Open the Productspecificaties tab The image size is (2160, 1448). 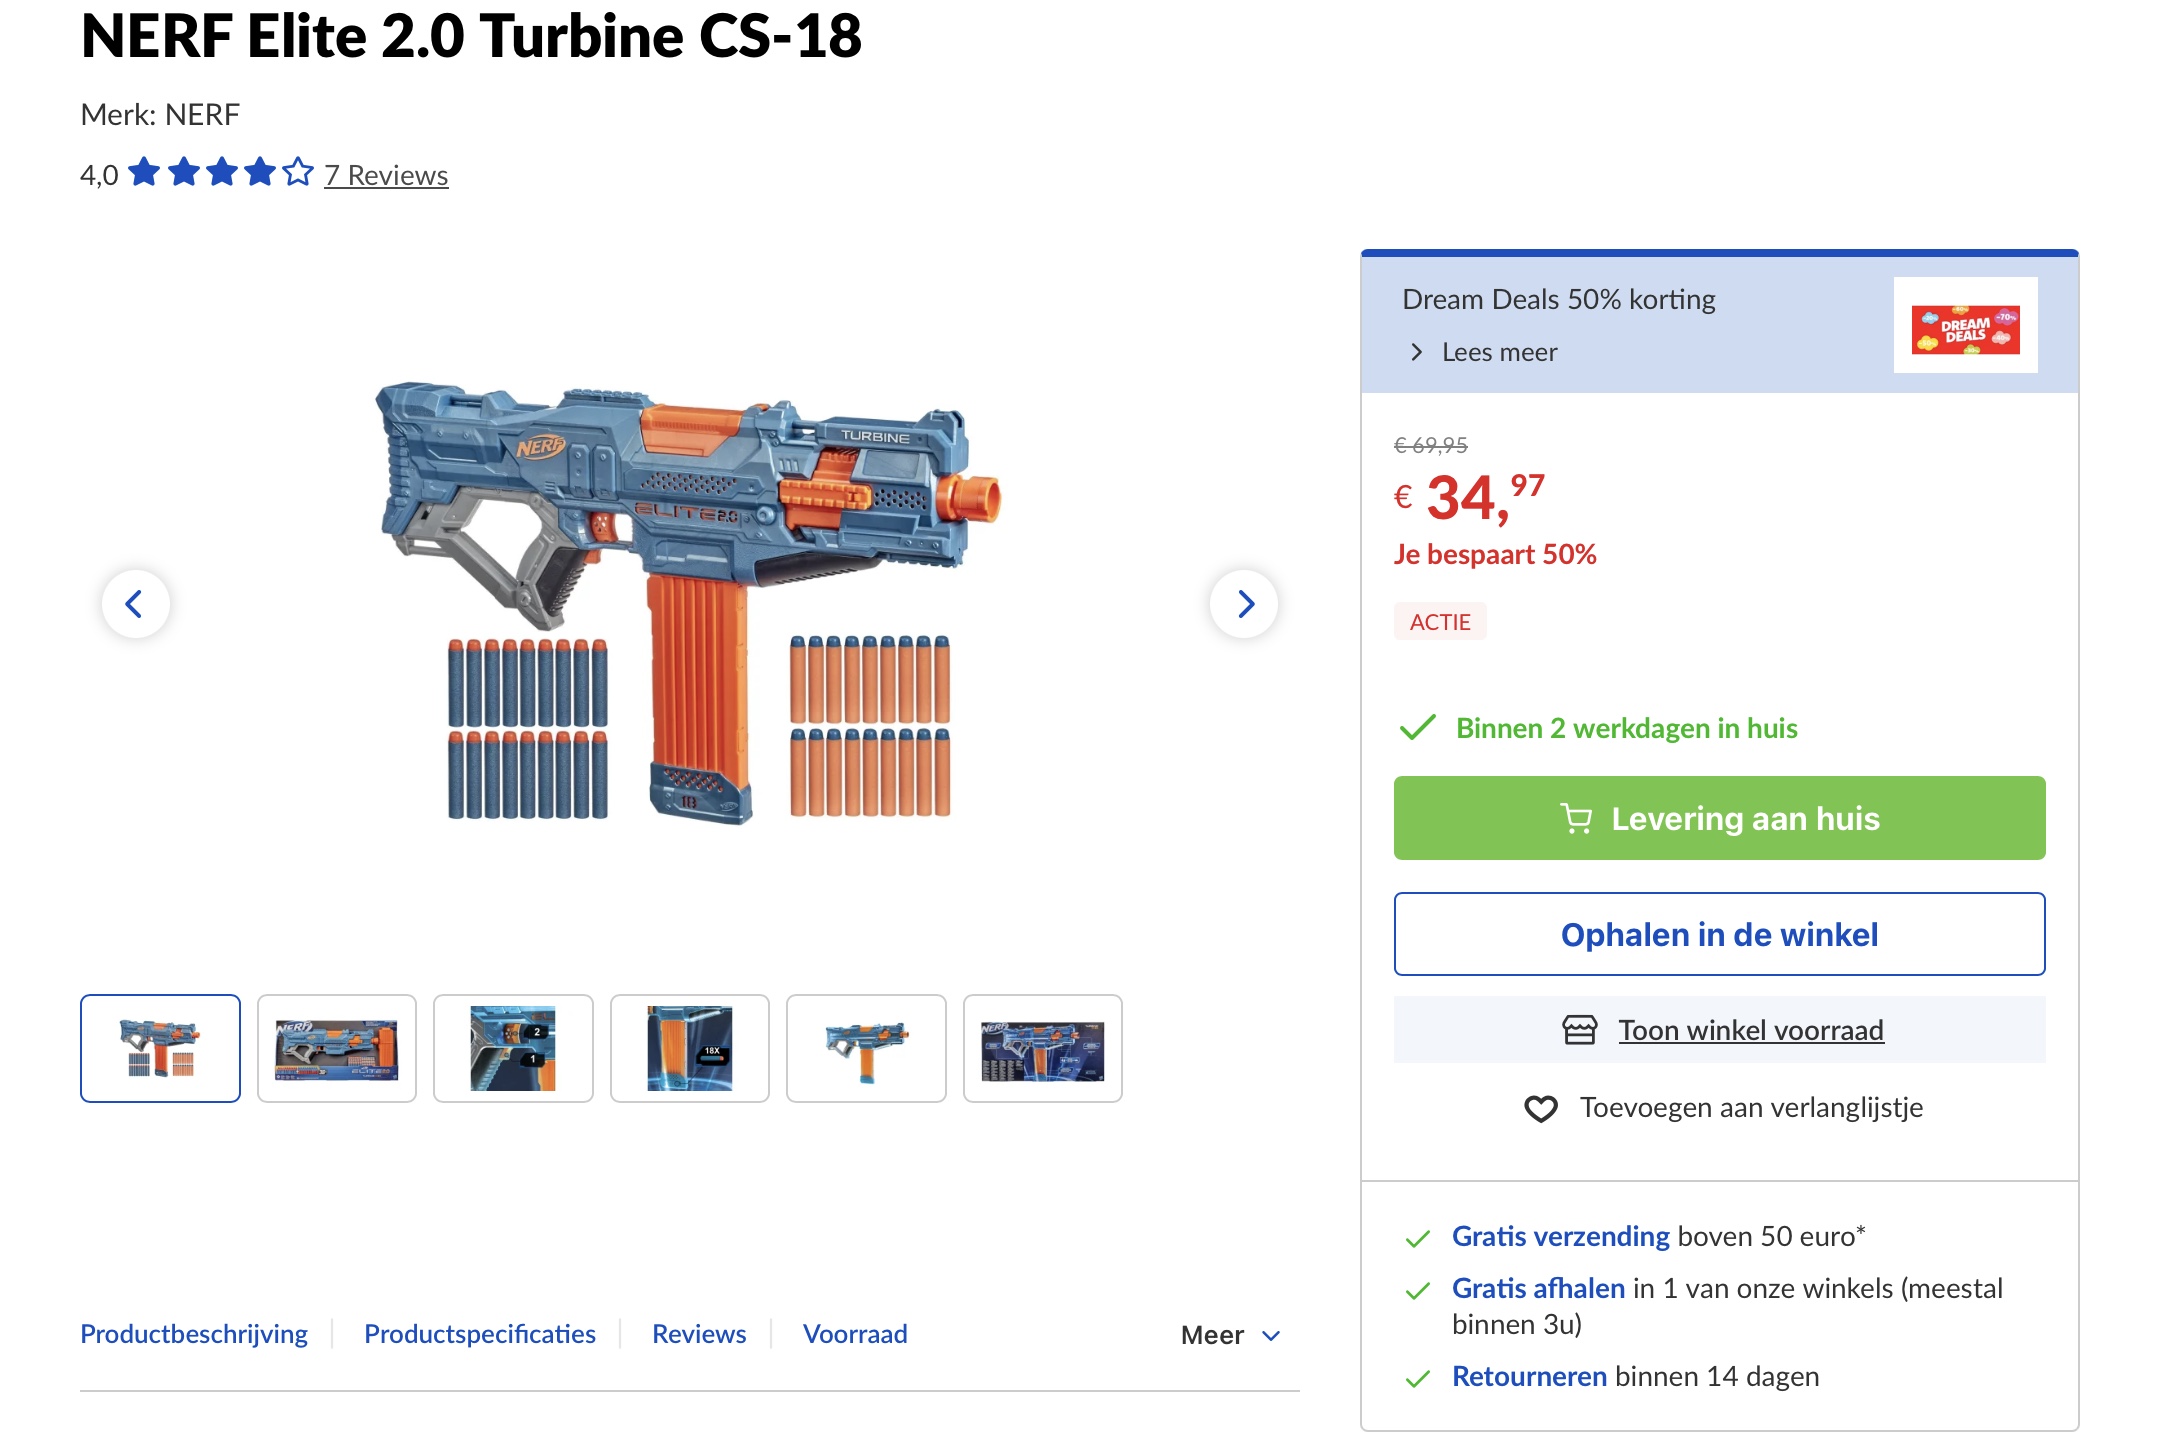pos(480,1334)
